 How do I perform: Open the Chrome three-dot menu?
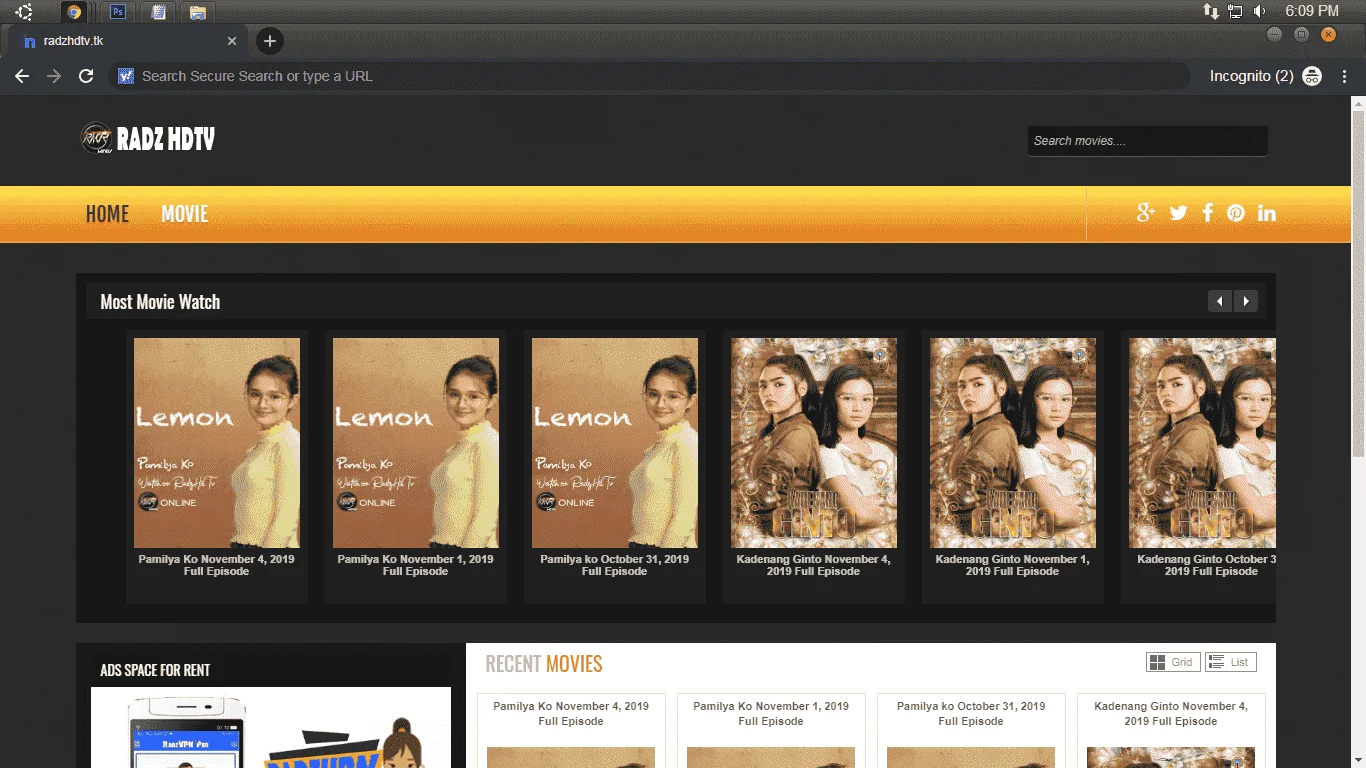pos(1345,76)
